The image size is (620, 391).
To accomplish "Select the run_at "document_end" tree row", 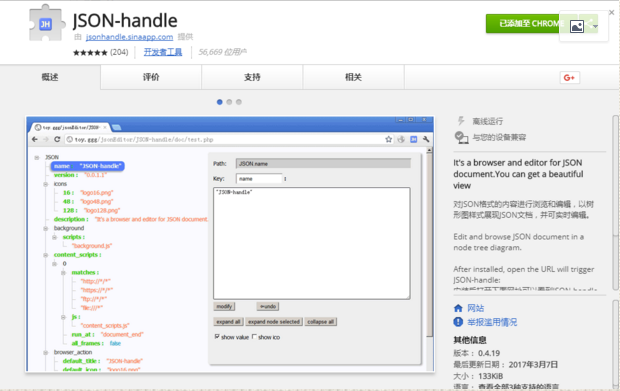I will tap(107, 334).
